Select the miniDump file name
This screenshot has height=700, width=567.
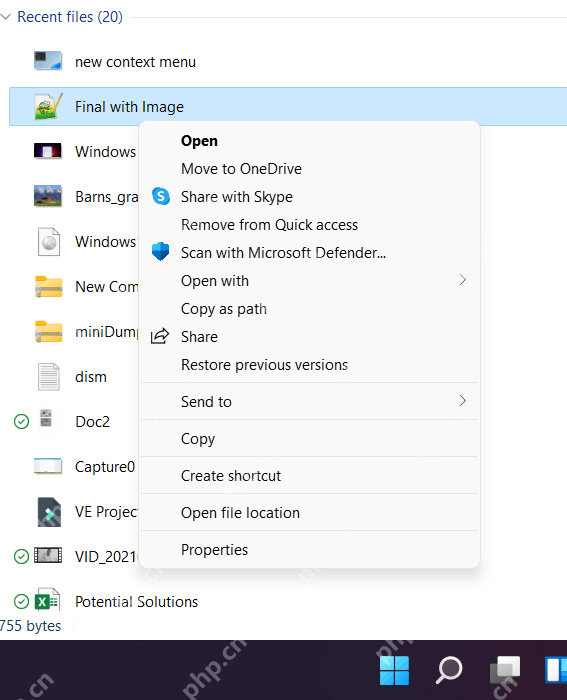(x=107, y=332)
